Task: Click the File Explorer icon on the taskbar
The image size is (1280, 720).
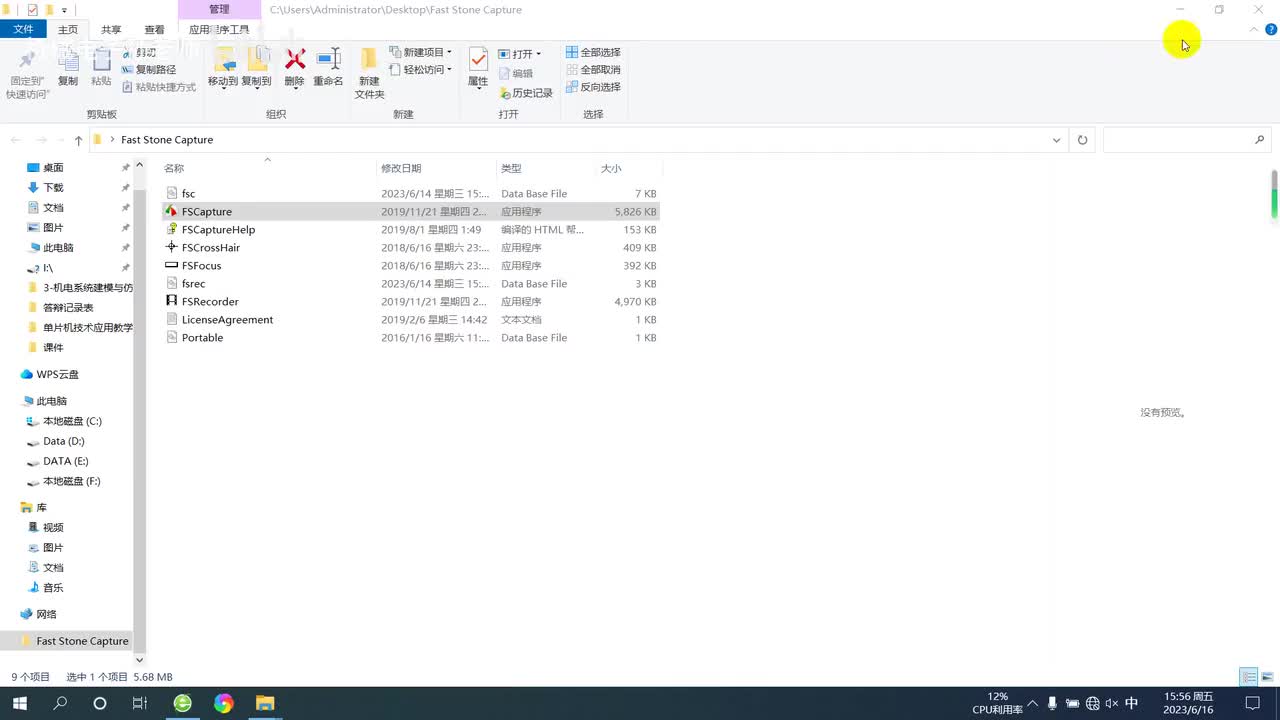Action: (264, 703)
